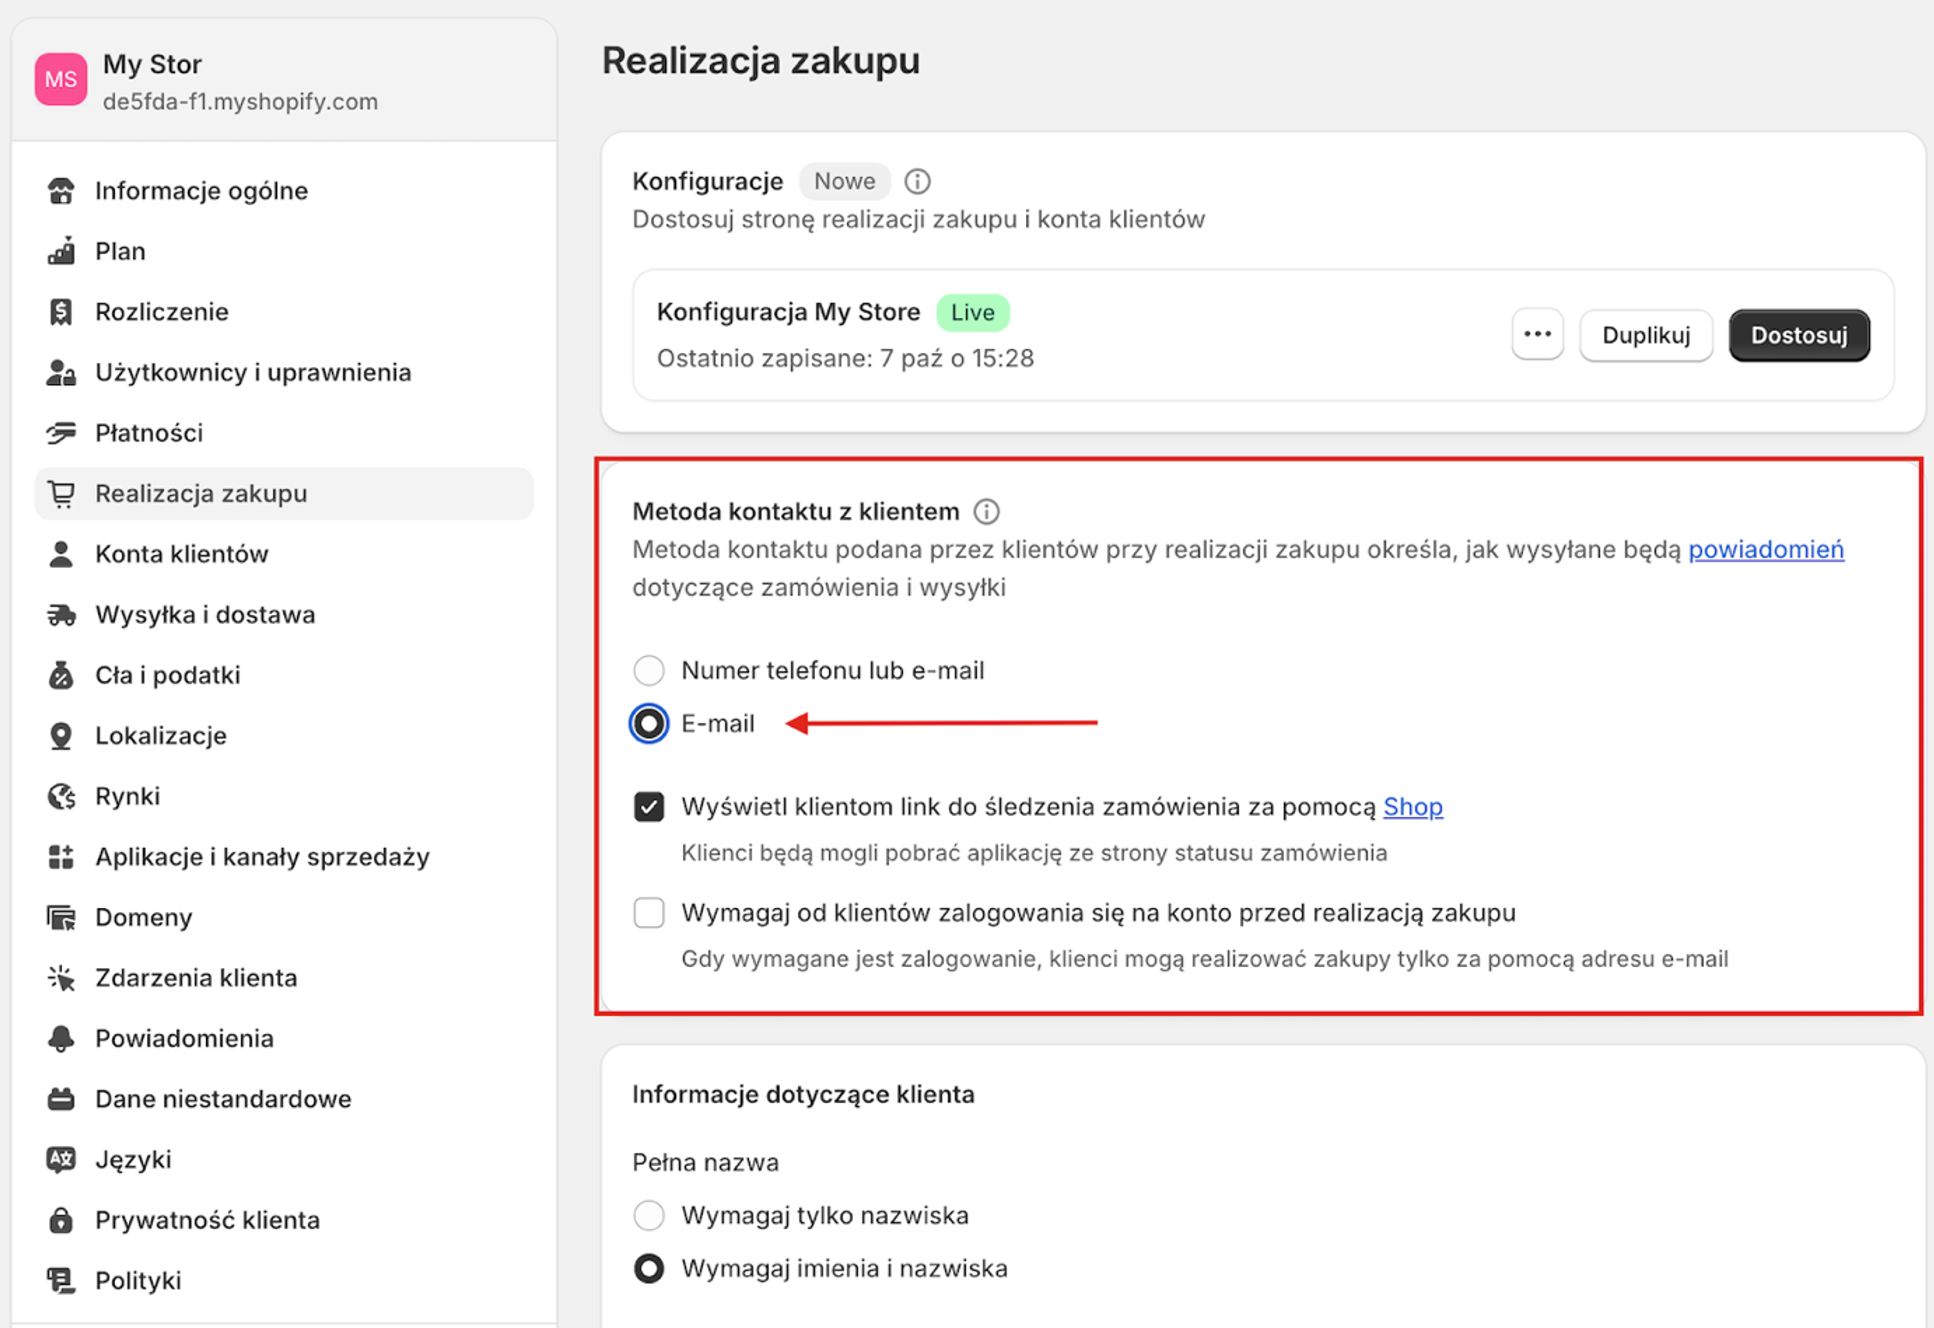Click info icon beside Metoda kontaktu z klientem

pos(987,512)
